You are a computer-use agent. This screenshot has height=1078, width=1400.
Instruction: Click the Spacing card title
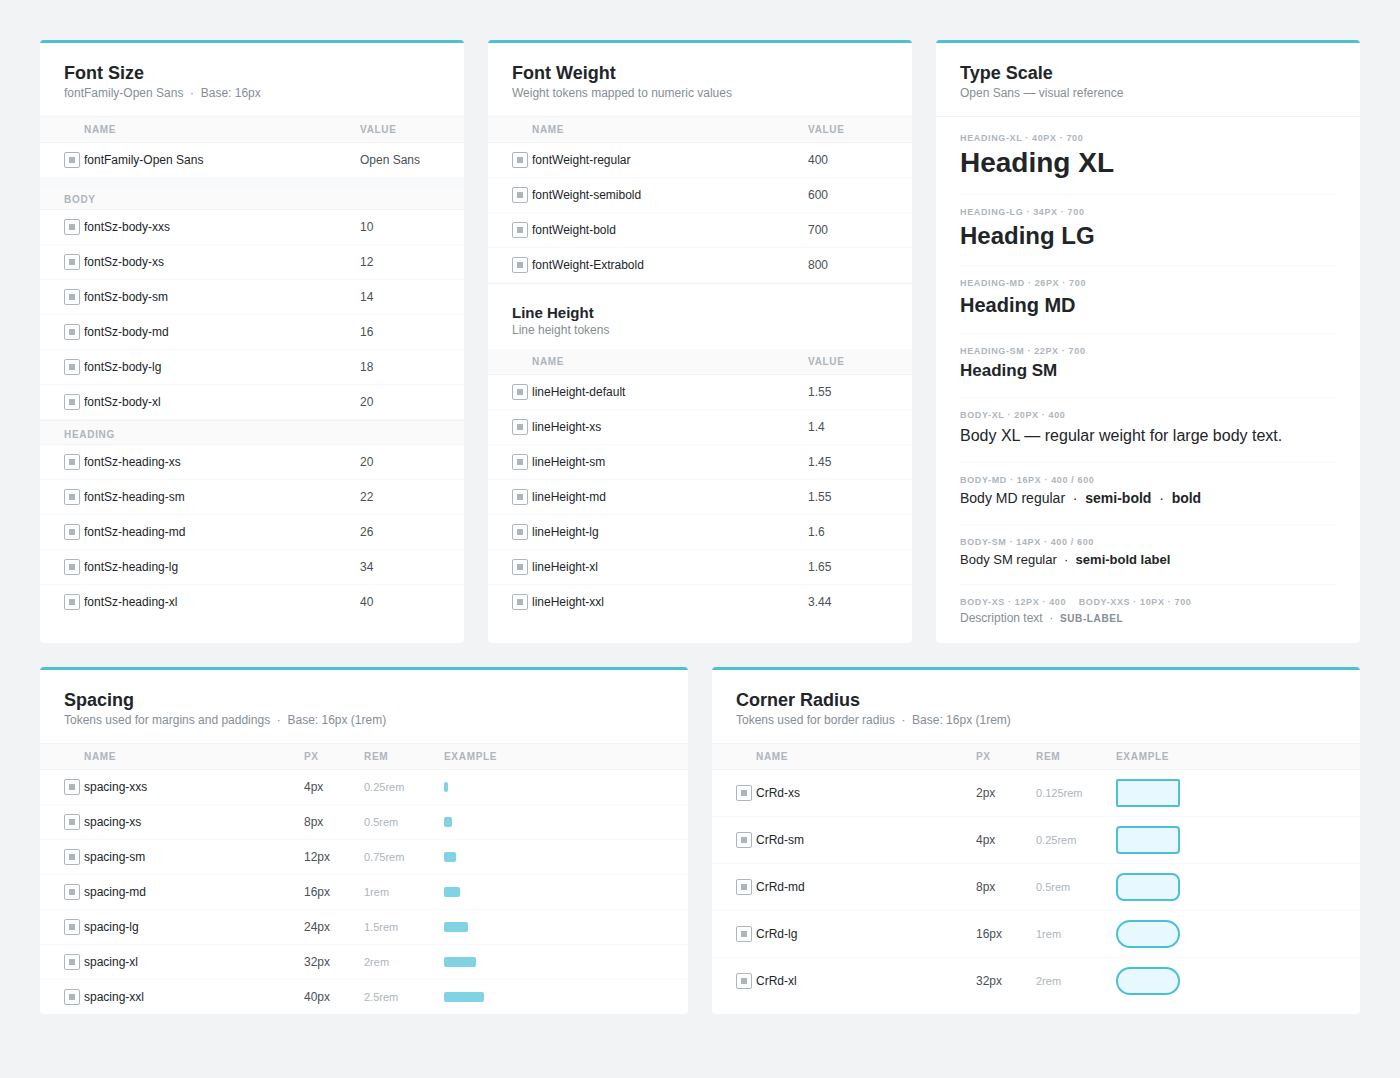99,700
